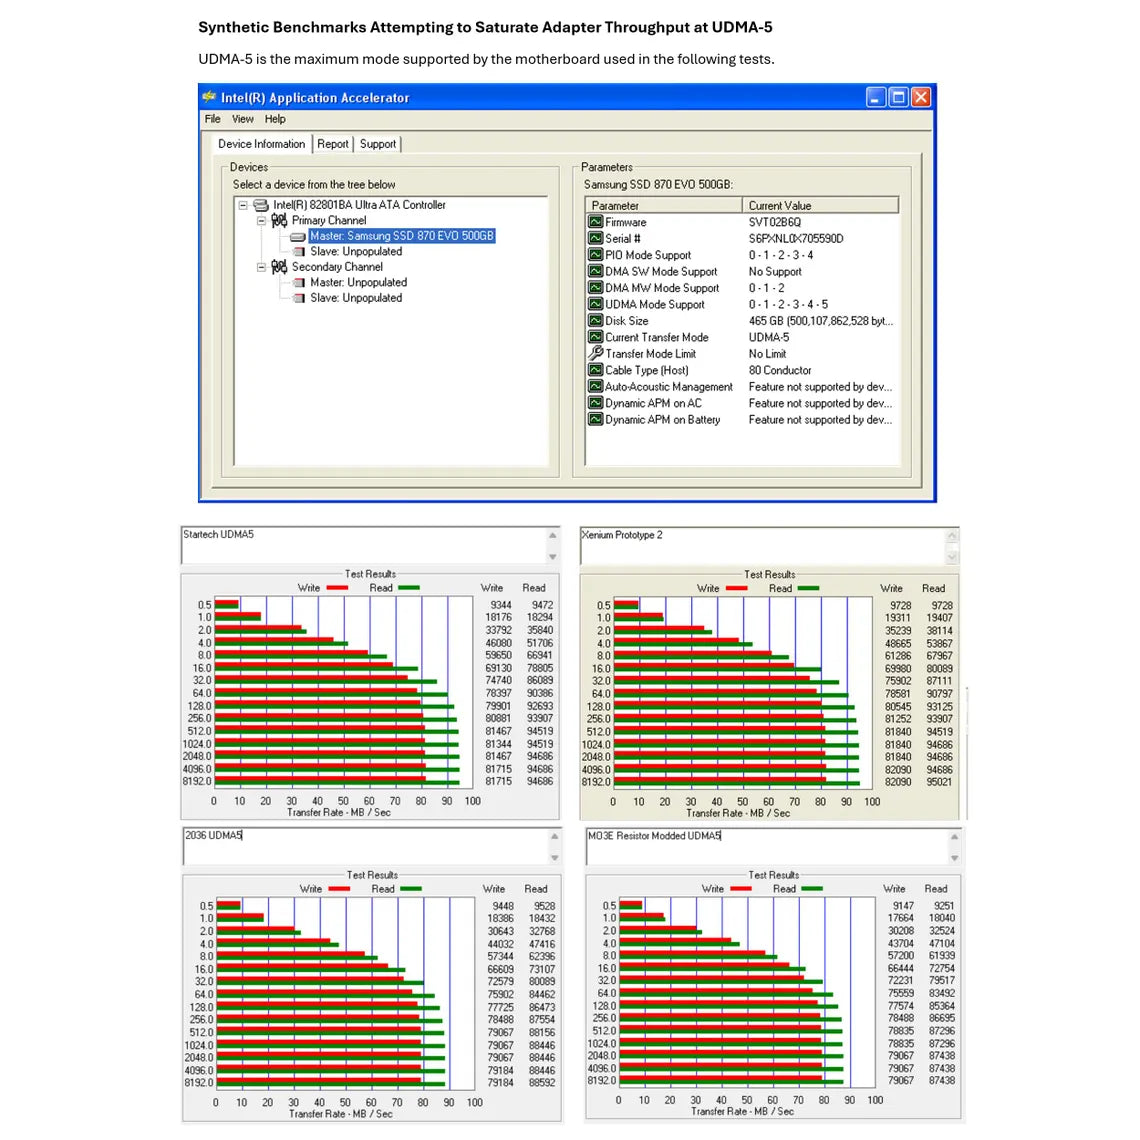Image resolution: width=1140 pixels, height=1140 pixels.
Task: Click scroll-down arrow in Startech UDMA5 box
Action: click(553, 557)
